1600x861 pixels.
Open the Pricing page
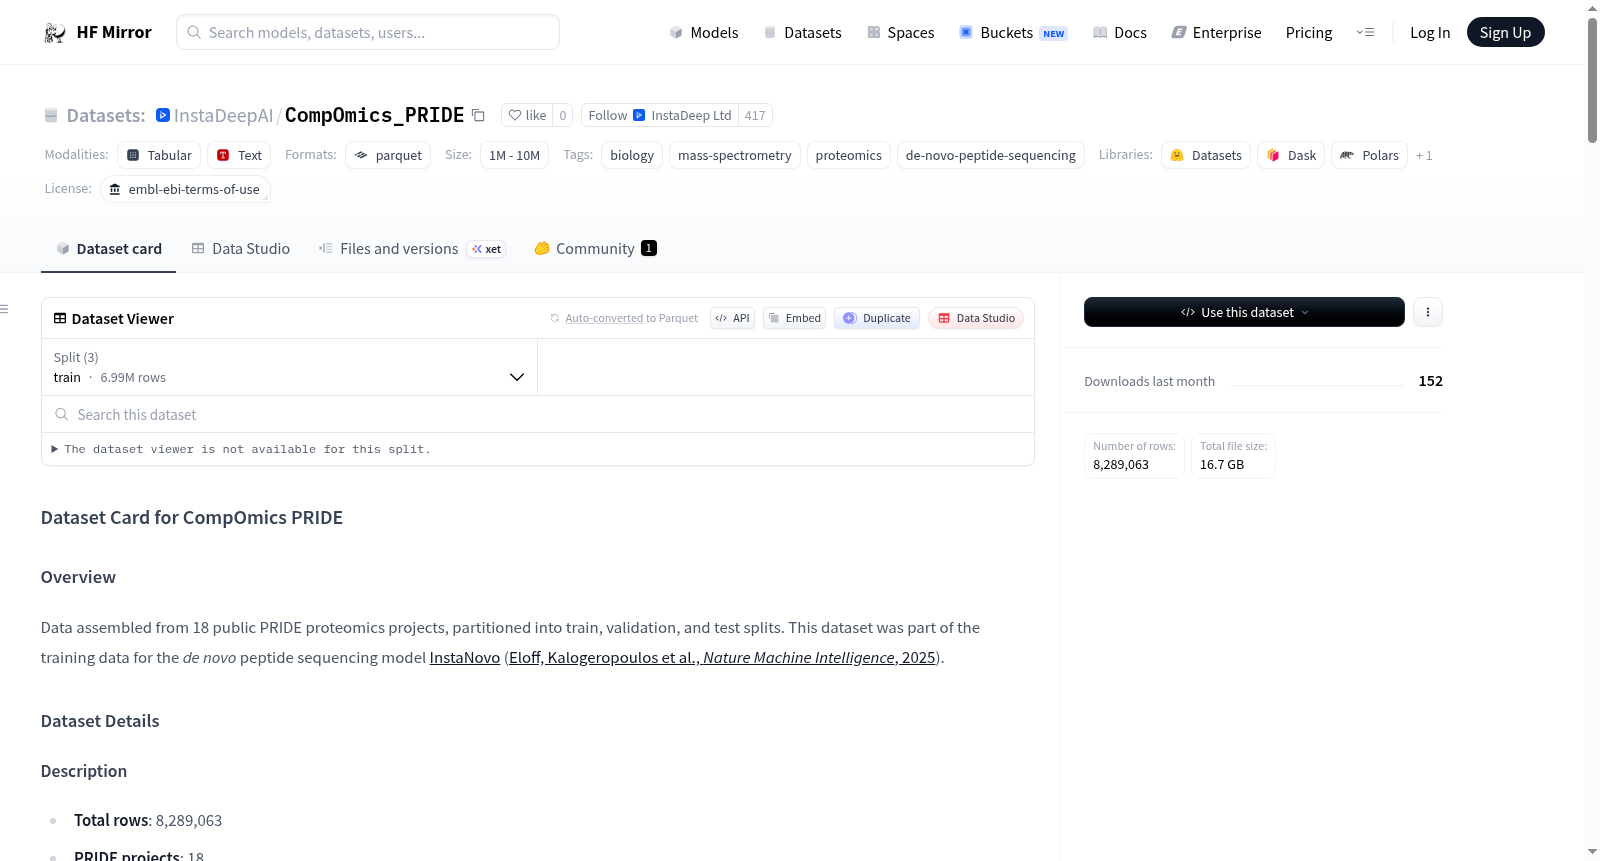1309,32
